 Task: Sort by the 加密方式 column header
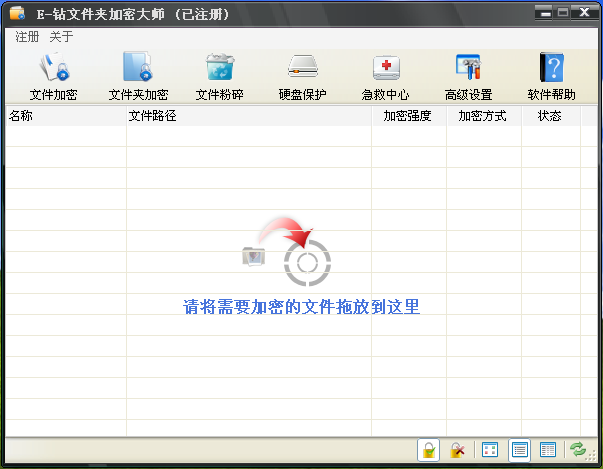[x=484, y=116]
